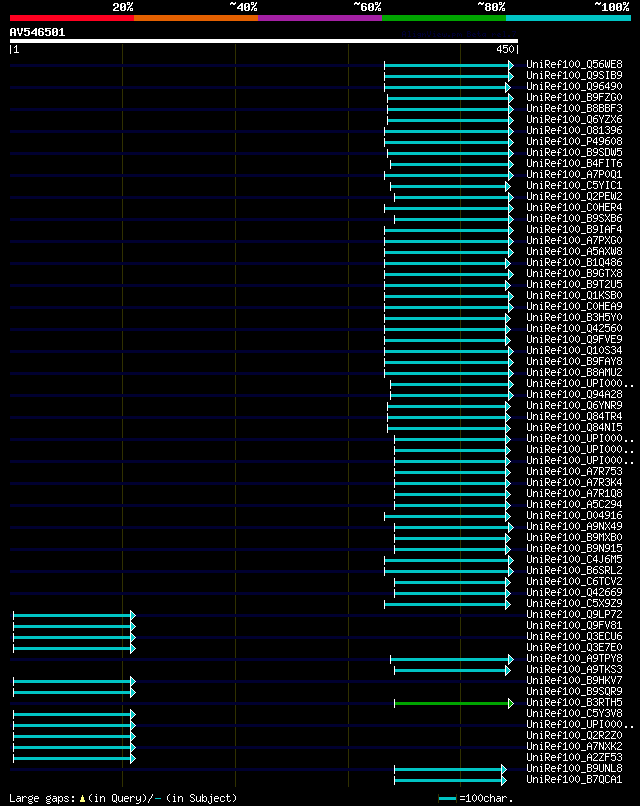The image size is (640, 806).
Task: Open hit UniRef100_B3RTH5
Action: pos(574,702)
